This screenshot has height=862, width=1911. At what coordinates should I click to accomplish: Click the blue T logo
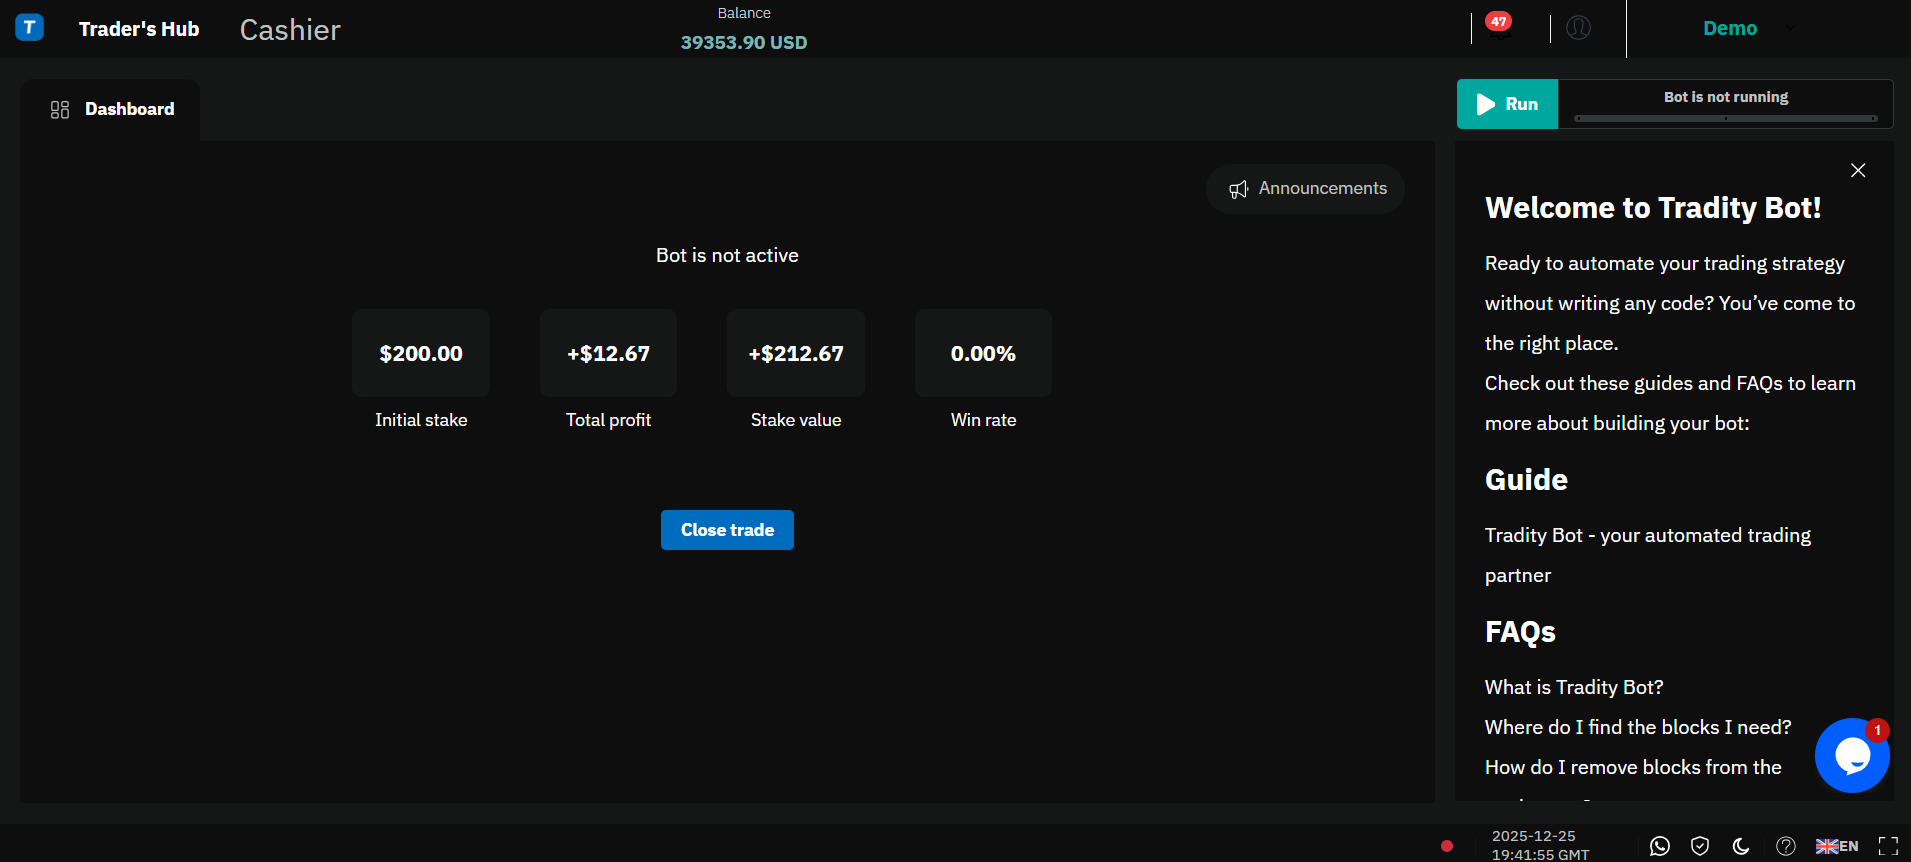pyautogui.click(x=30, y=28)
